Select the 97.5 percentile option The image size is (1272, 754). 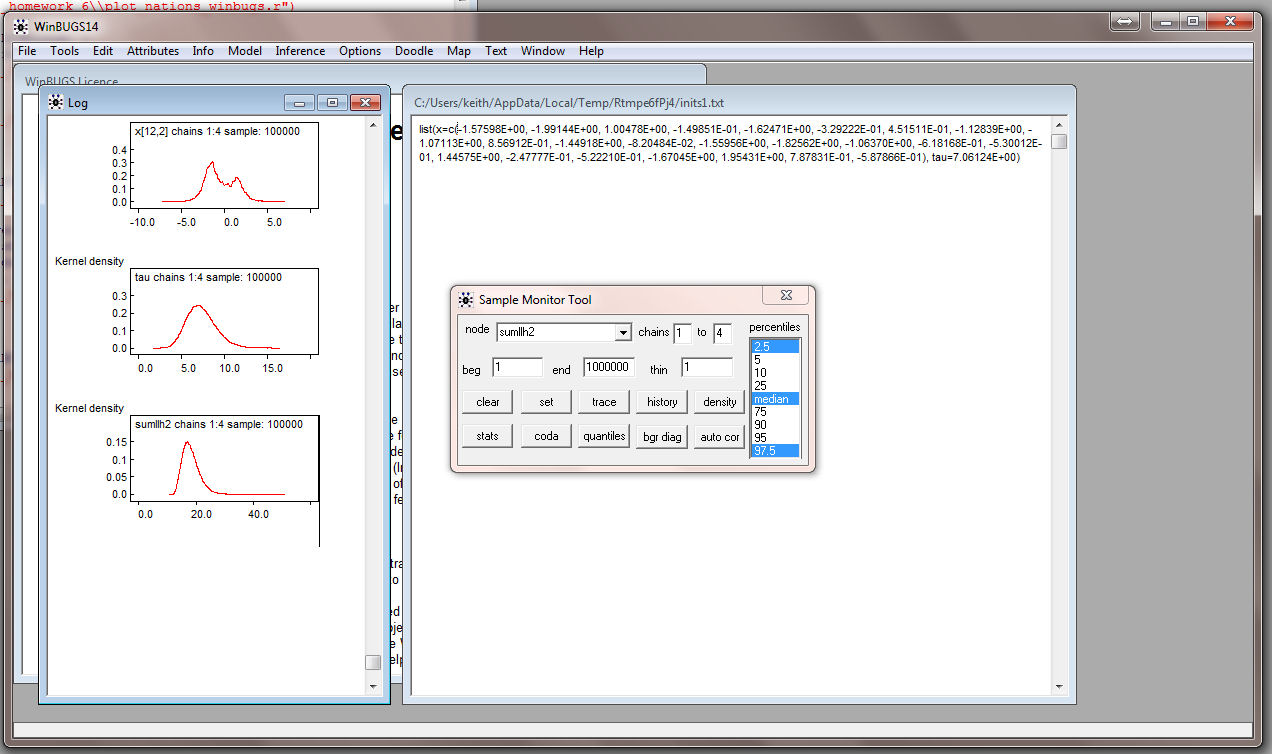(x=774, y=451)
